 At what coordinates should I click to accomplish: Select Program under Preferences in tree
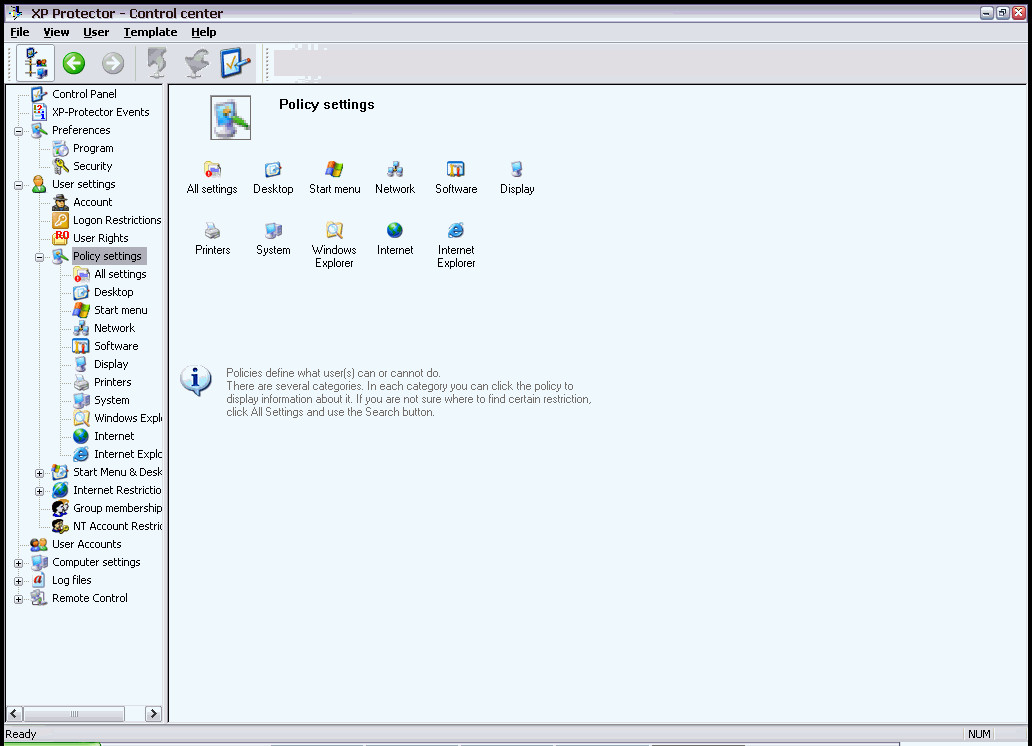pyautogui.click(x=93, y=148)
